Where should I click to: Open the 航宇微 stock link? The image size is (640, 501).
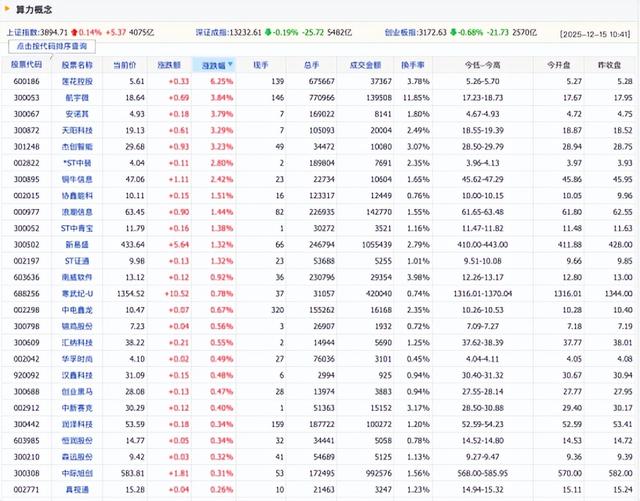point(77,98)
